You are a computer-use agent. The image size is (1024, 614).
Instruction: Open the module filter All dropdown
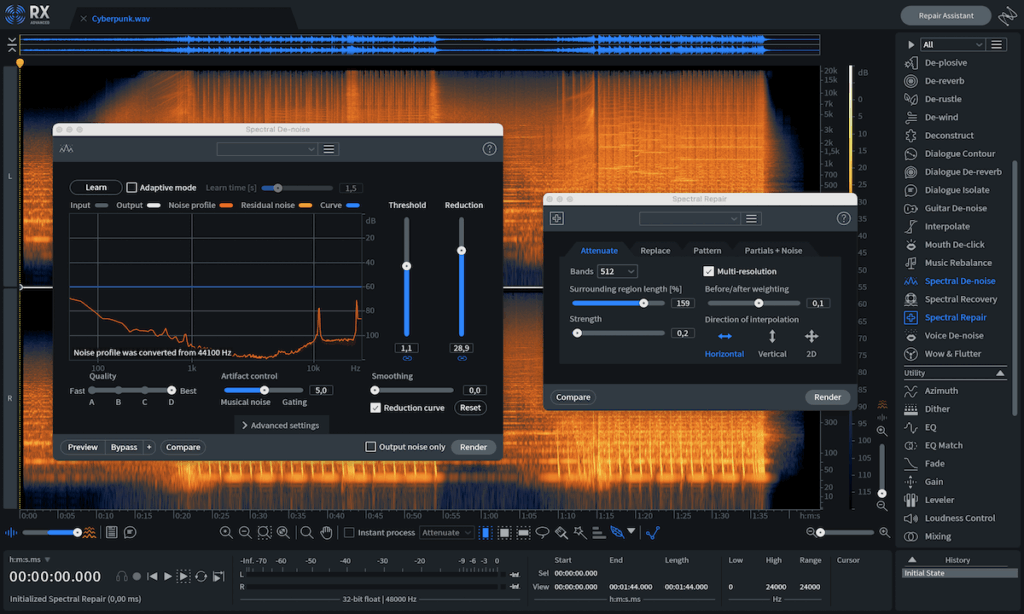point(952,44)
